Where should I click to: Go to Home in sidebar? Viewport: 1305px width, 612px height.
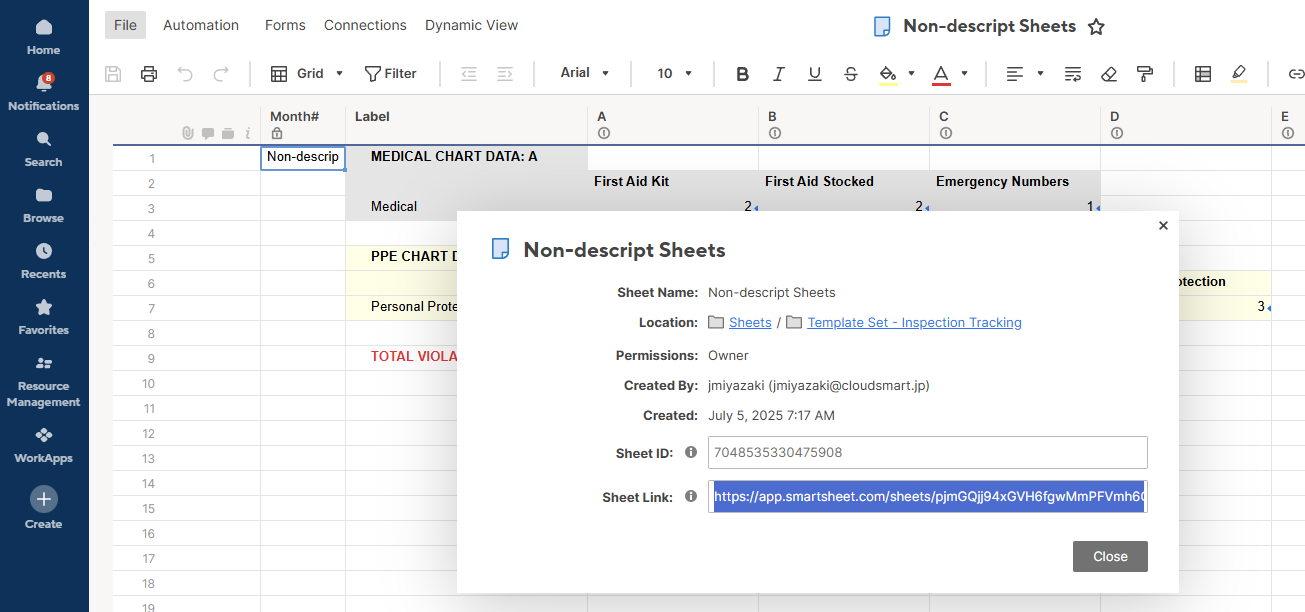click(x=44, y=38)
